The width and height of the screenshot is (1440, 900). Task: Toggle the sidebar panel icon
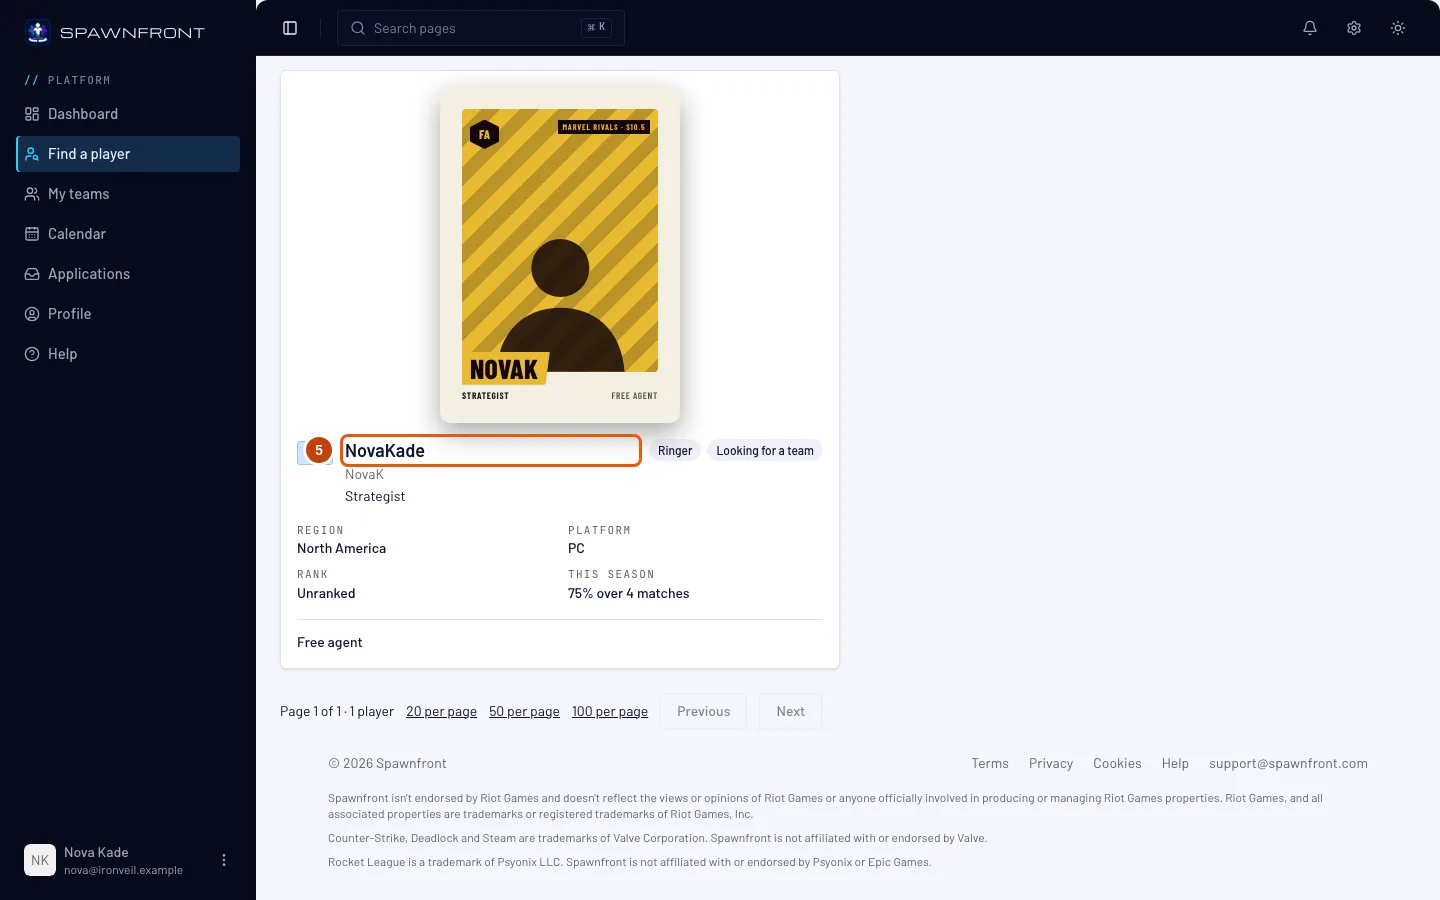click(x=290, y=28)
